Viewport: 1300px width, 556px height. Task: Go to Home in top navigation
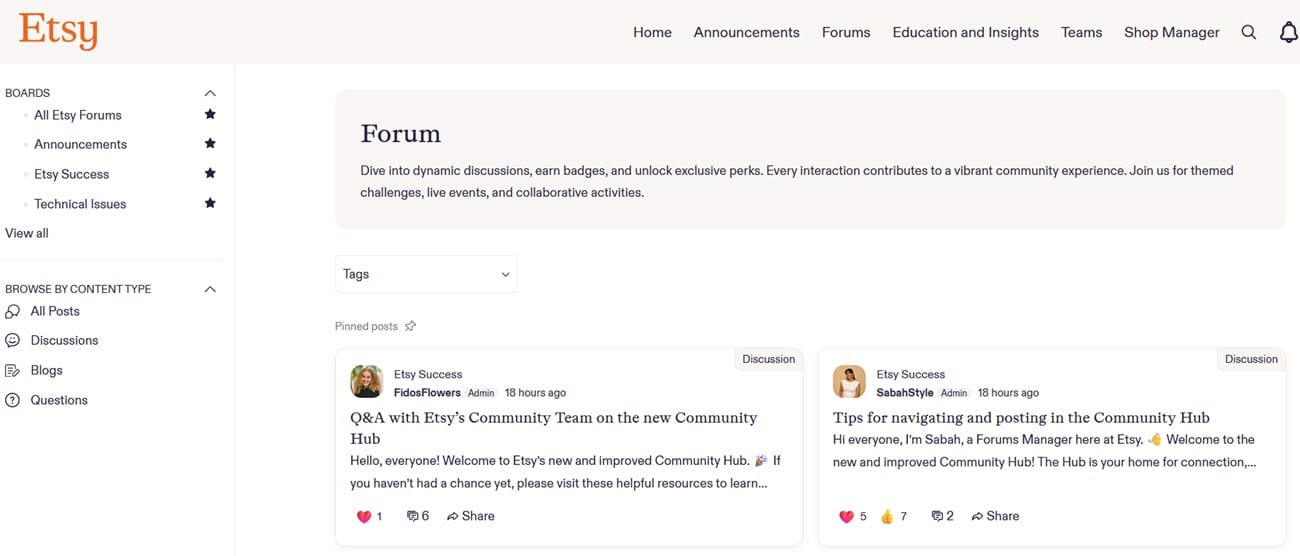coord(652,32)
